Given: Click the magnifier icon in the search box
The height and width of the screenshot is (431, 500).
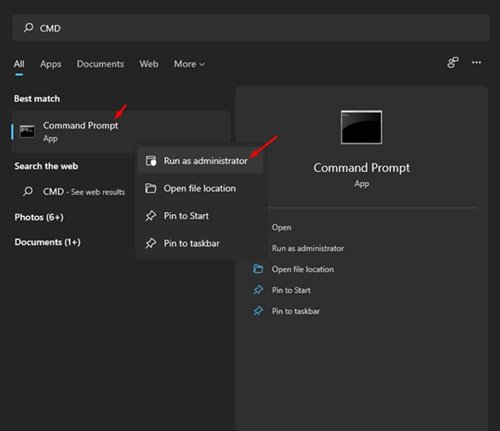Looking at the screenshot, I should point(28,28).
